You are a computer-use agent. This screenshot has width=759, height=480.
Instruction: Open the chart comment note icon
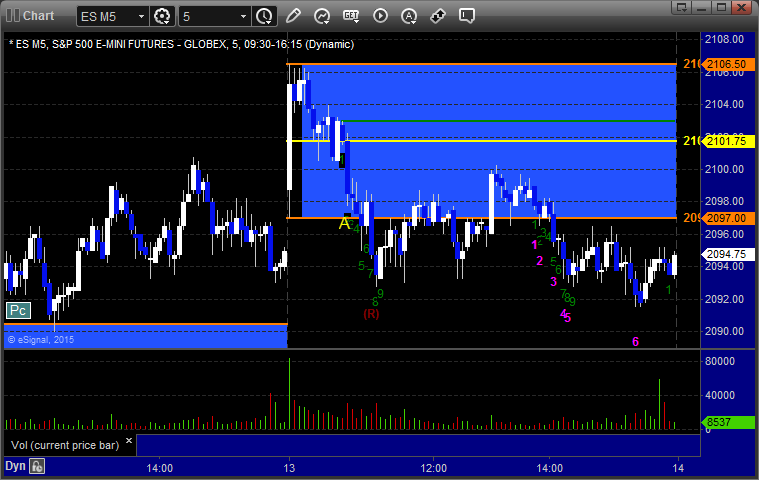(467, 16)
